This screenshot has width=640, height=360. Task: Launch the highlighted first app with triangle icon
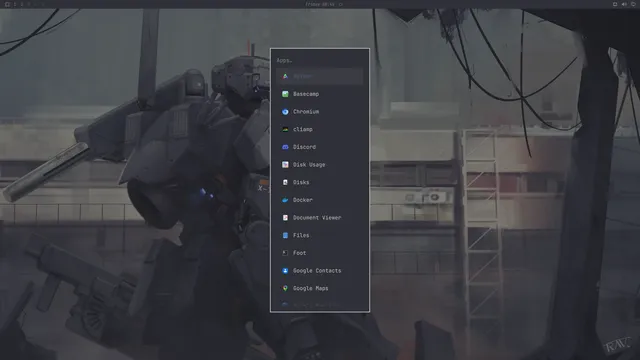coord(285,76)
